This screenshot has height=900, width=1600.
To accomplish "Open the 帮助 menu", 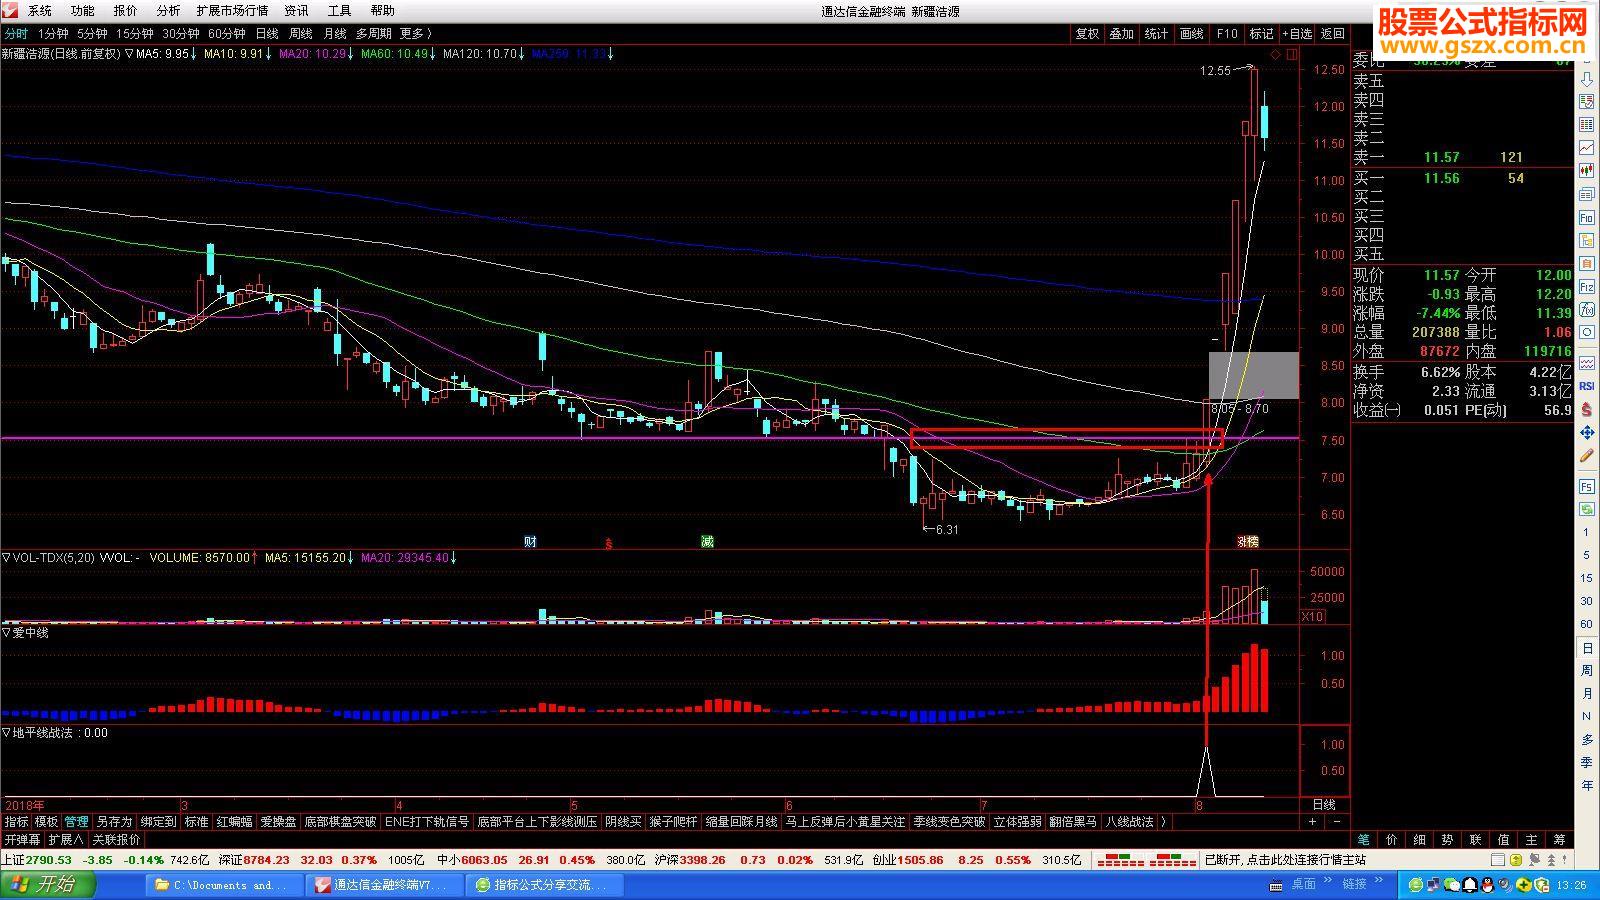I will point(383,11).
